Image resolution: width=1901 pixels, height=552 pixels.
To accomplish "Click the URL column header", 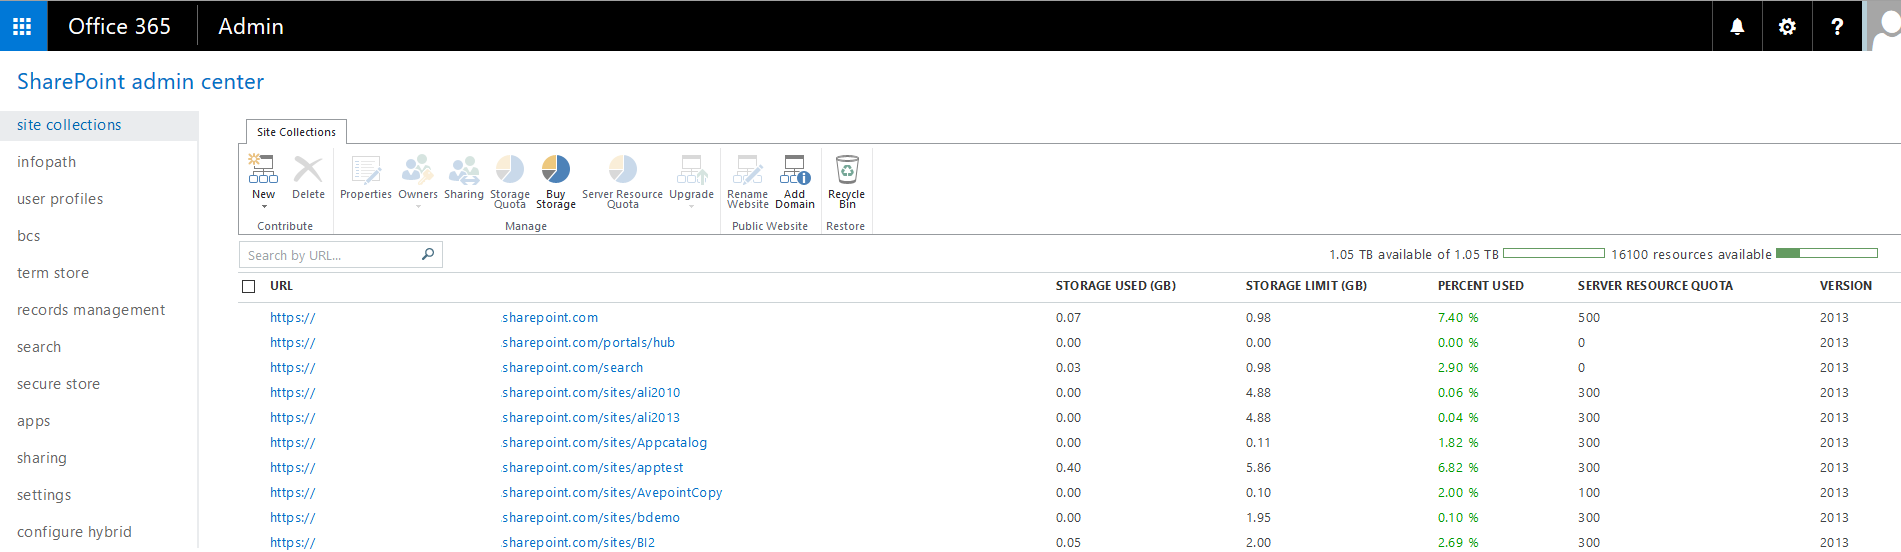I will point(281,286).
